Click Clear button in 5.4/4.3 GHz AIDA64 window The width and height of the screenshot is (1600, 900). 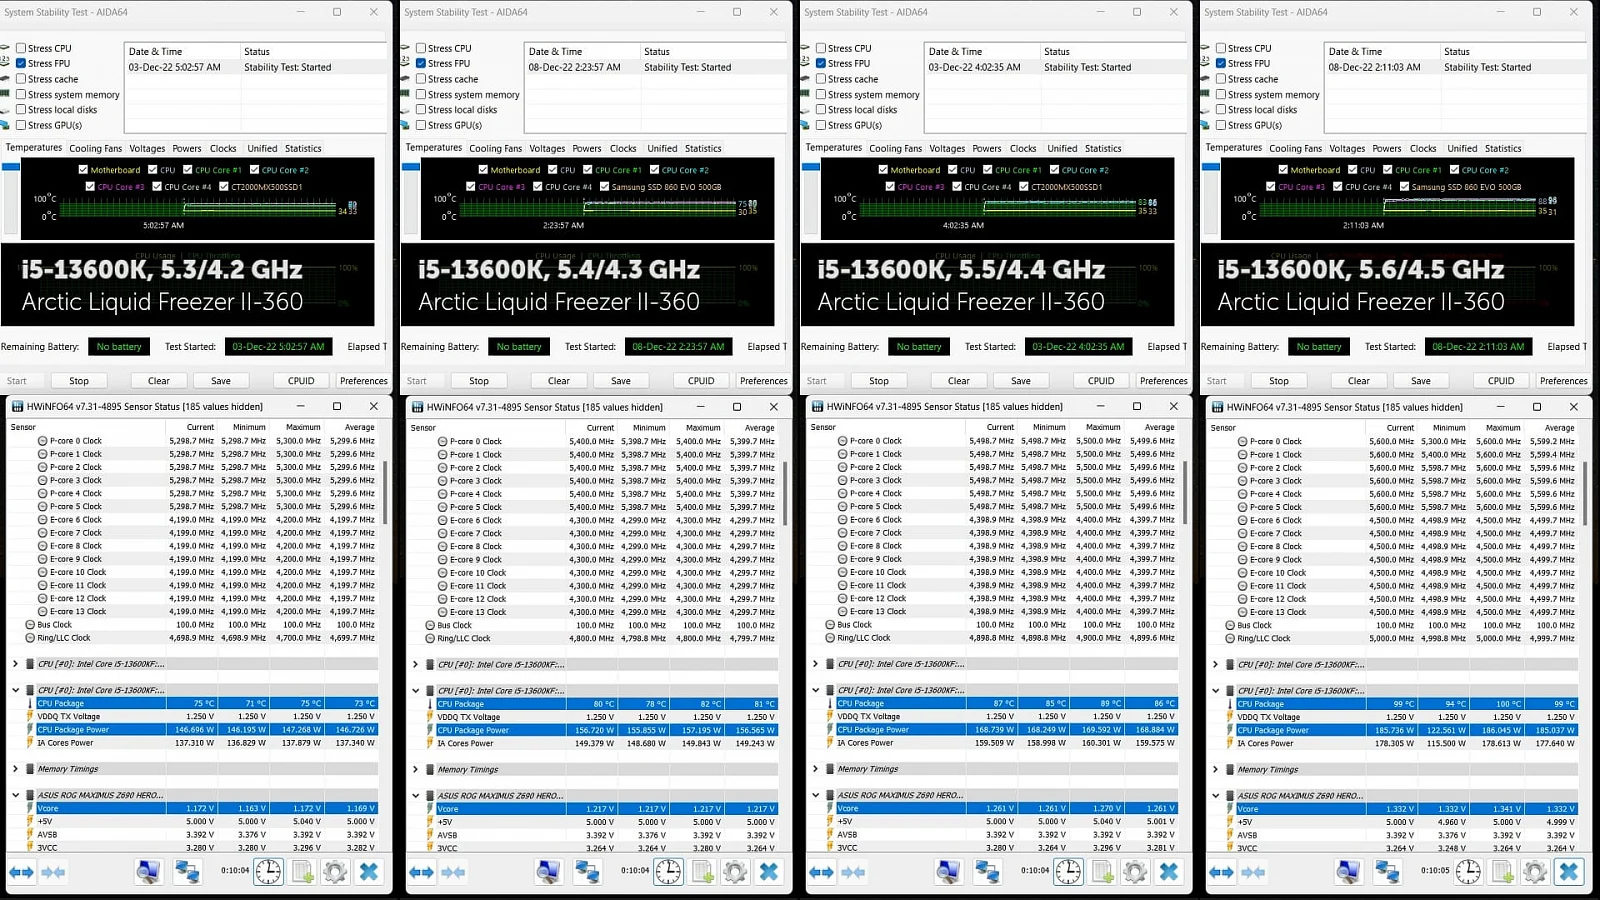pyautogui.click(x=559, y=381)
